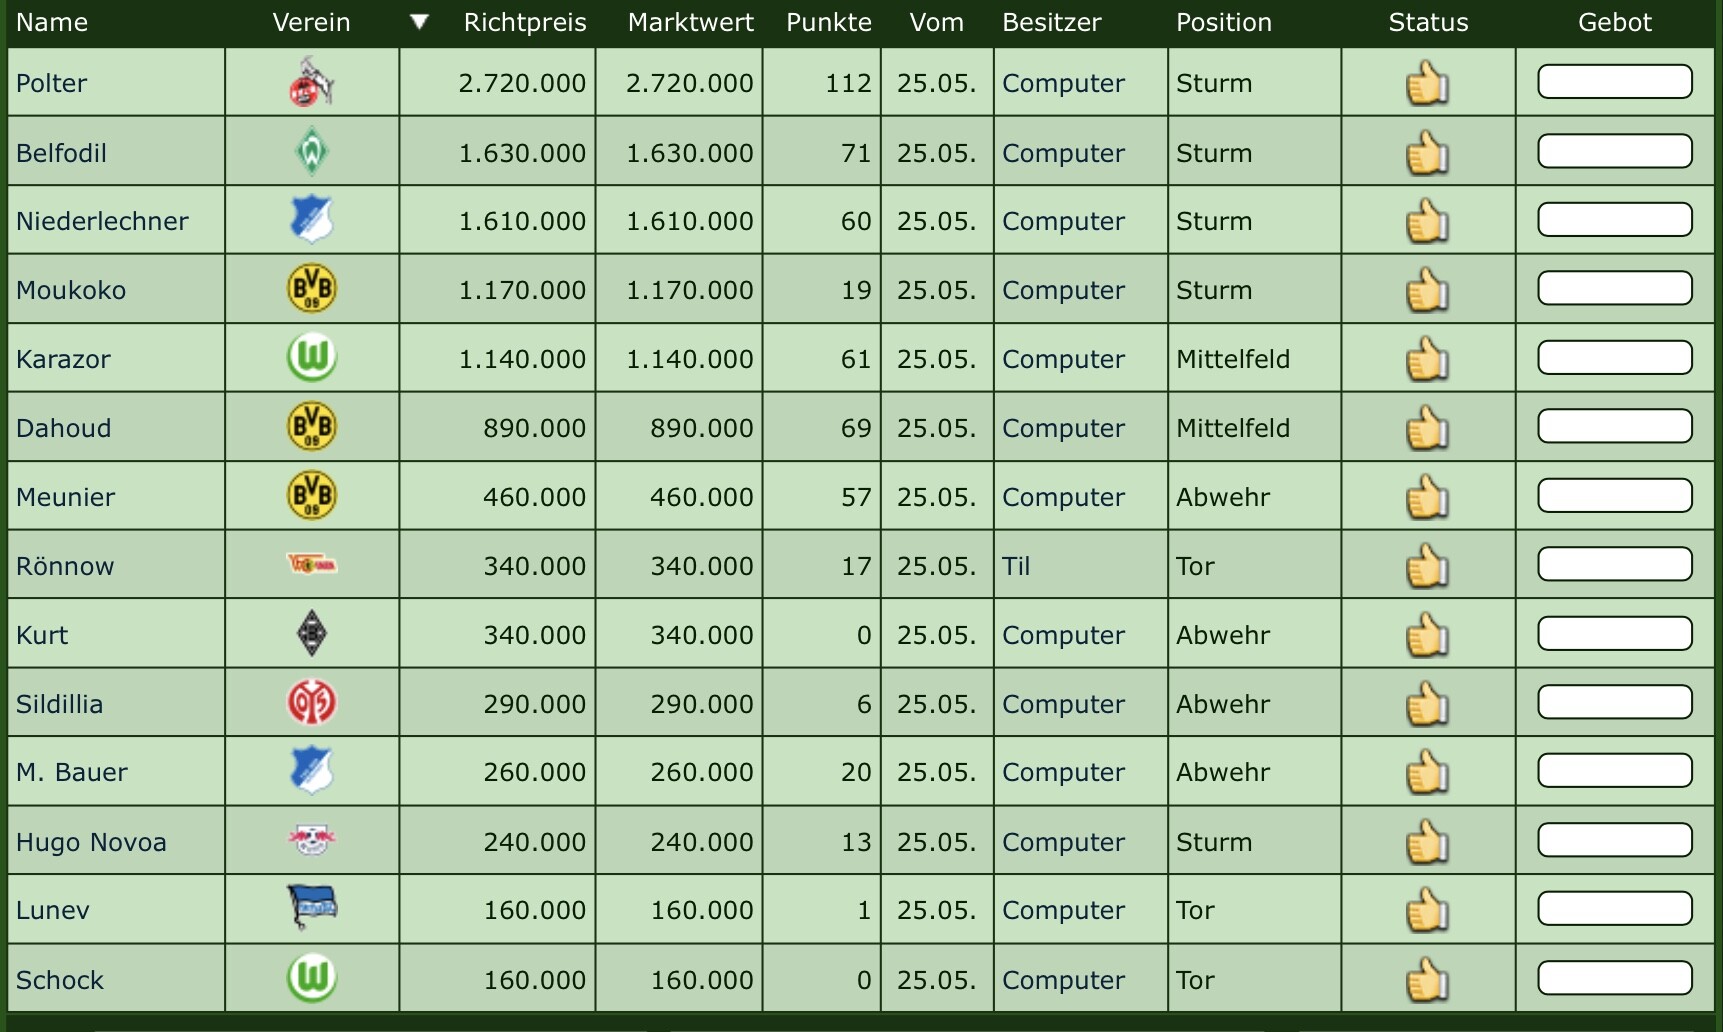Click the thumbs-up status icon for Polter
The width and height of the screenshot is (1723, 1032).
point(1427,83)
